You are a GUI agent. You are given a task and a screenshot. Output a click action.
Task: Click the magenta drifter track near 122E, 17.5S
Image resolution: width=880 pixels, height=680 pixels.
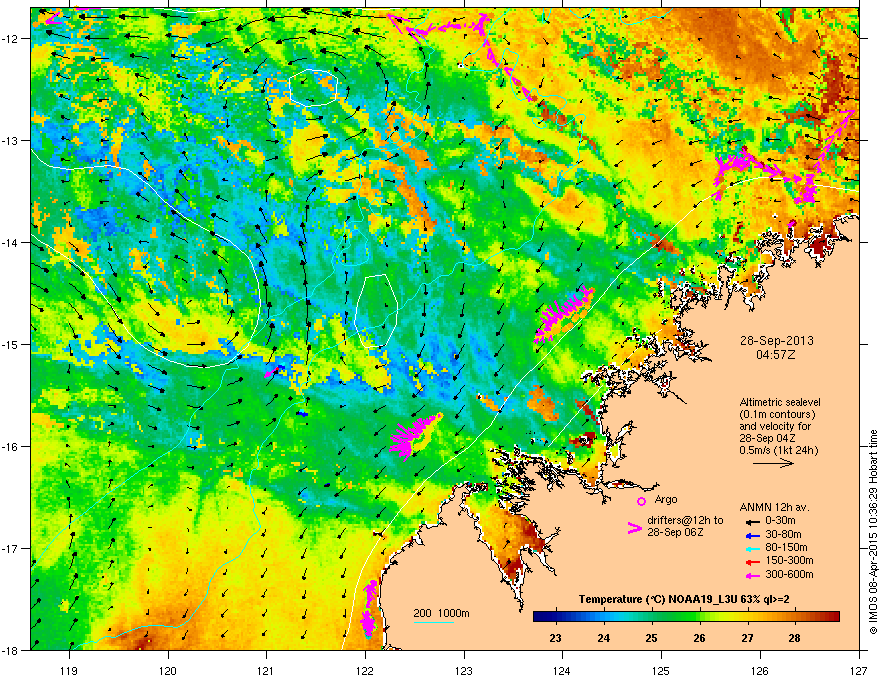click(x=369, y=608)
